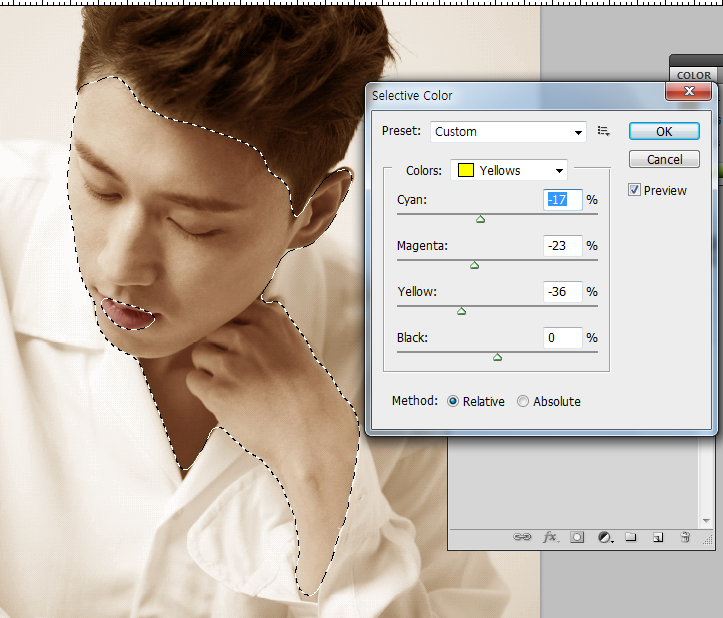Click the Yellow slider handle
Image resolution: width=723 pixels, height=618 pixels.
click(462, 311)
